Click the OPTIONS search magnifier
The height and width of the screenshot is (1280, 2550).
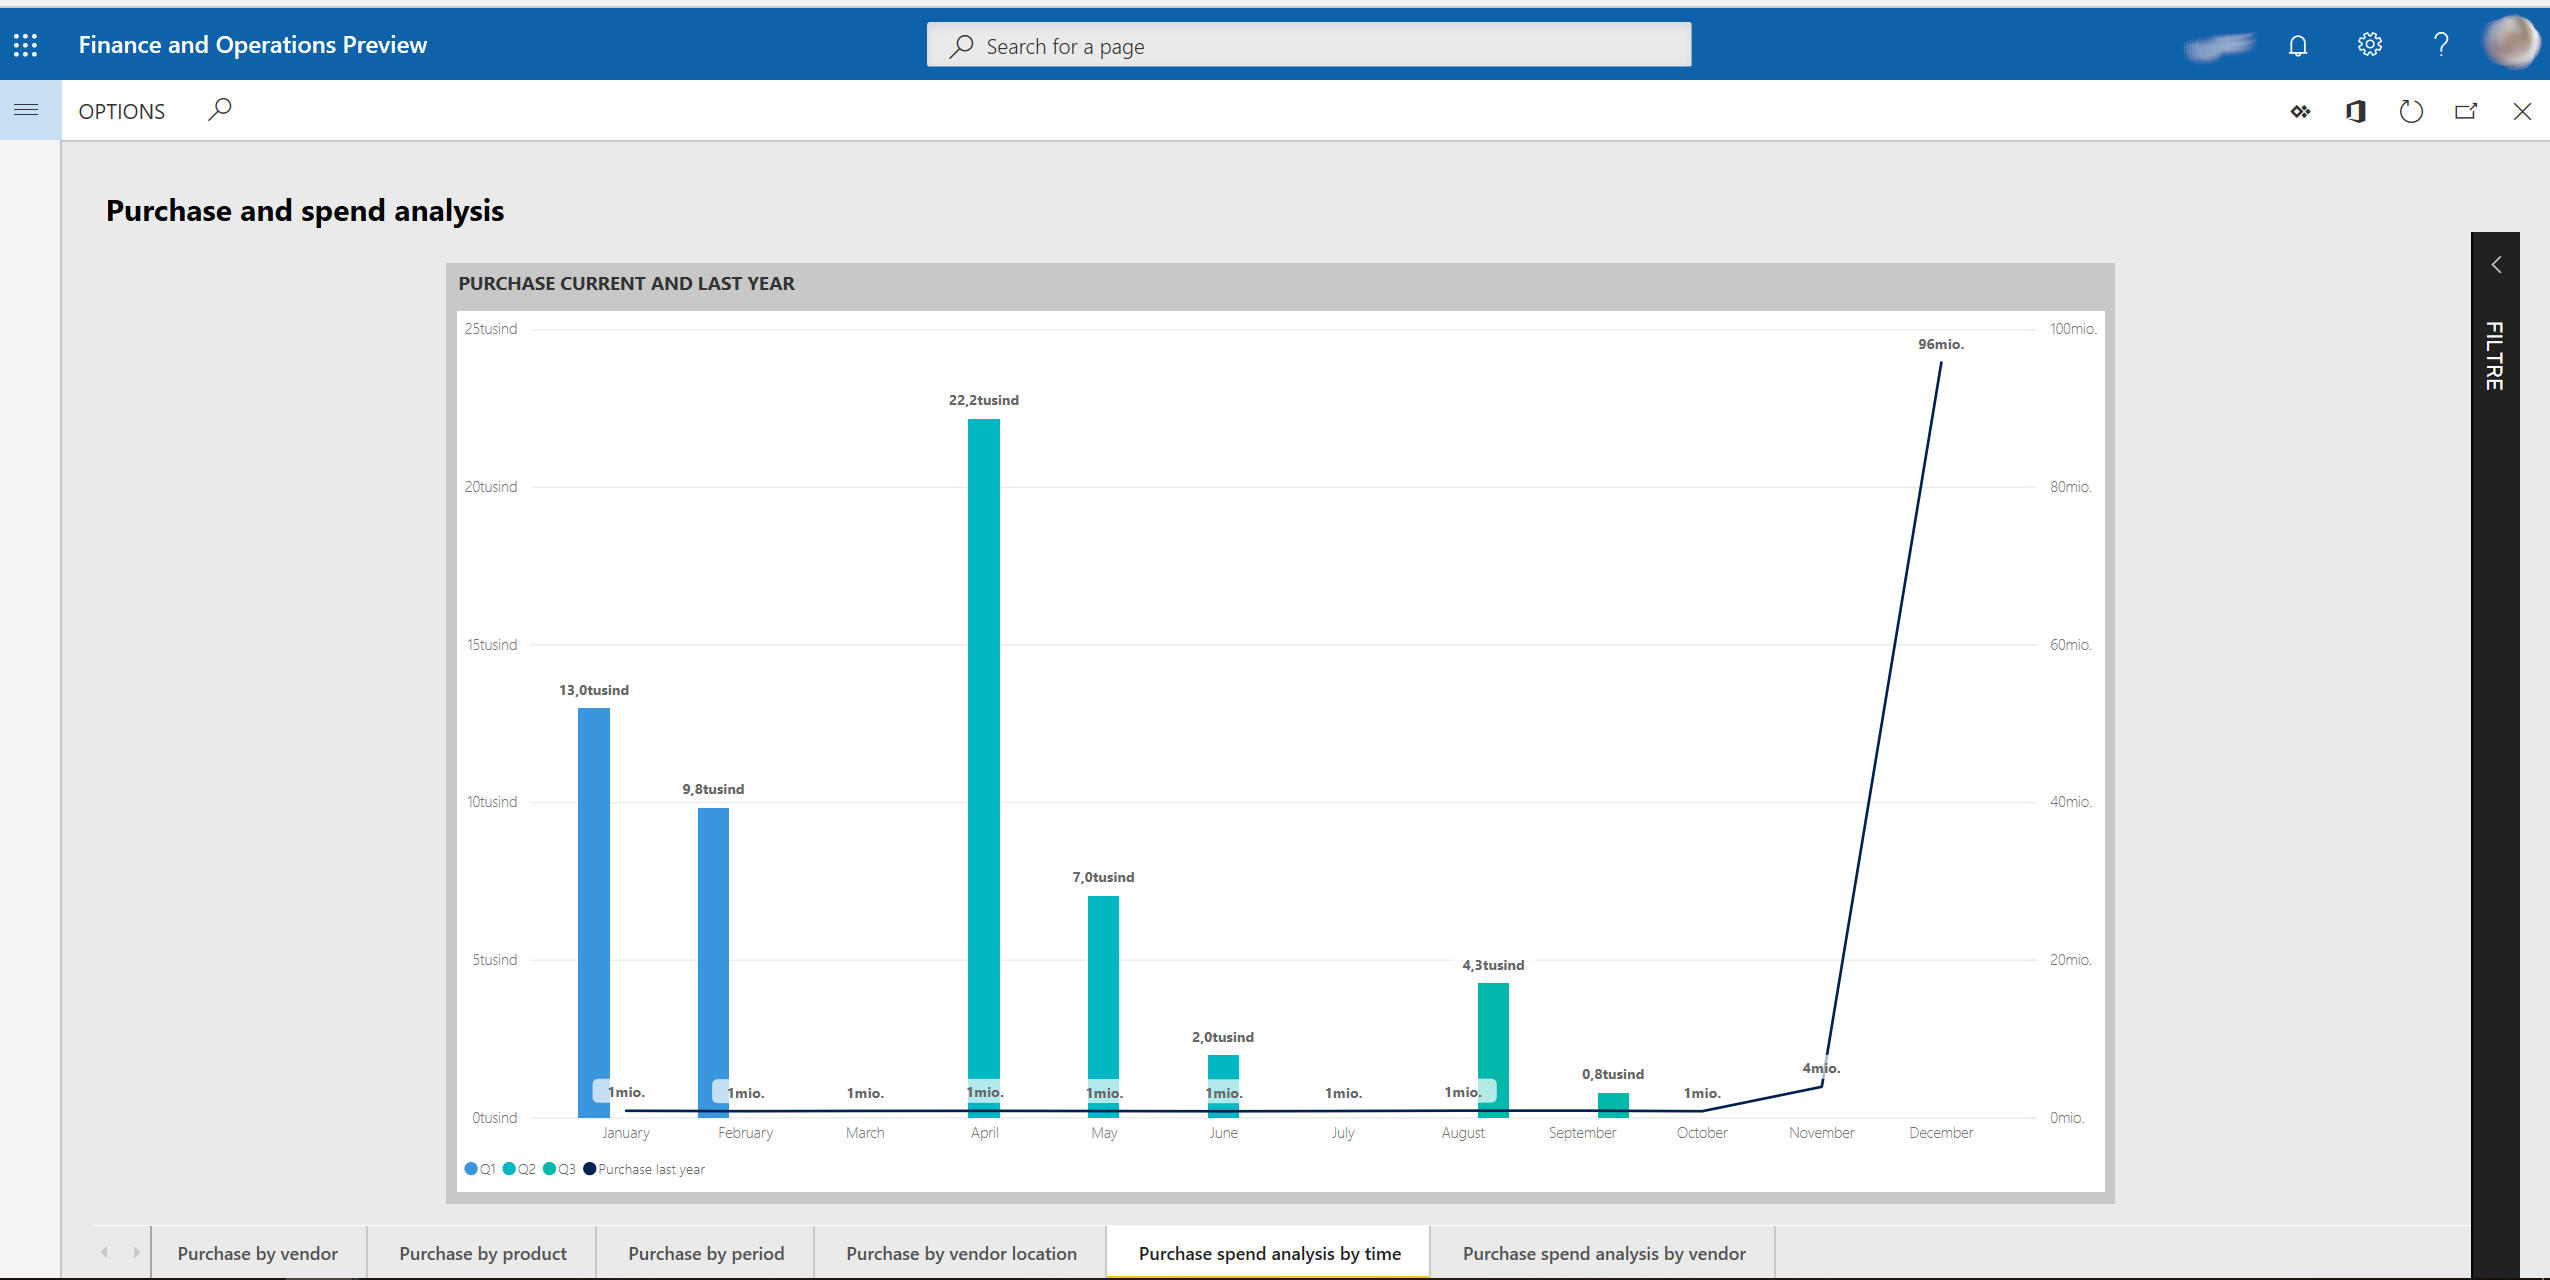click(220, 111)
